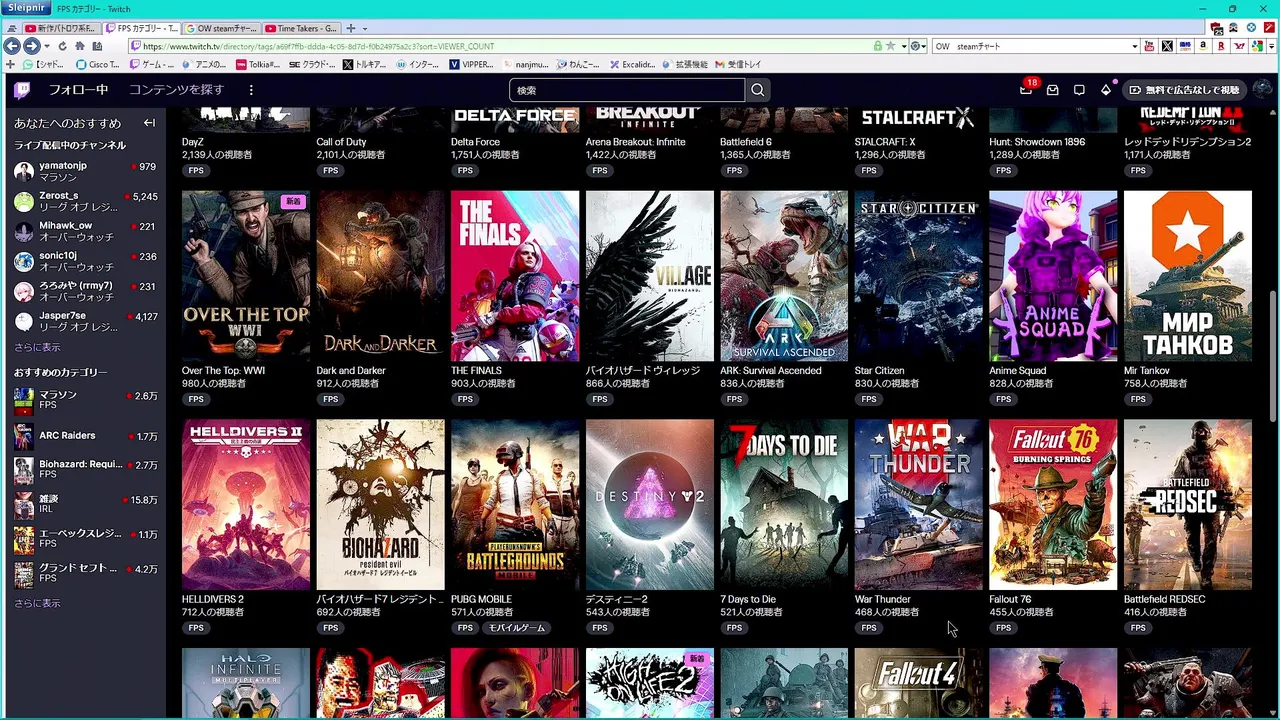Open the Twitch home logo
The image size is (1280, 720).
[x=22, y=90]
